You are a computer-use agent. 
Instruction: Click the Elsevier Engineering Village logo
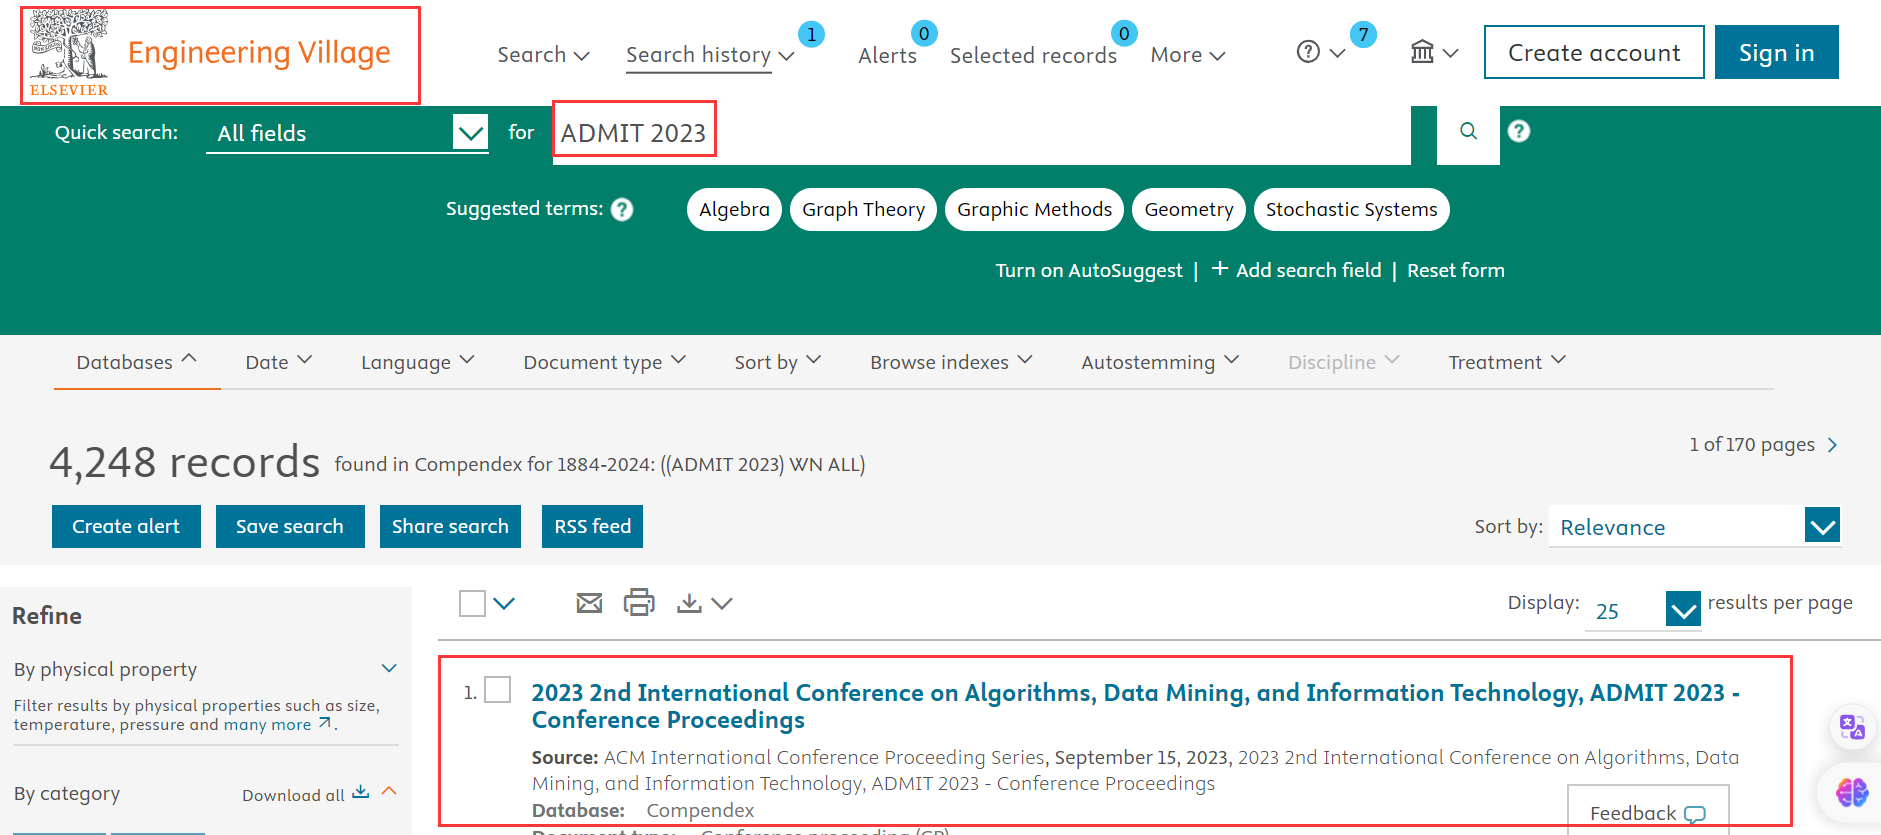(220, 55)
